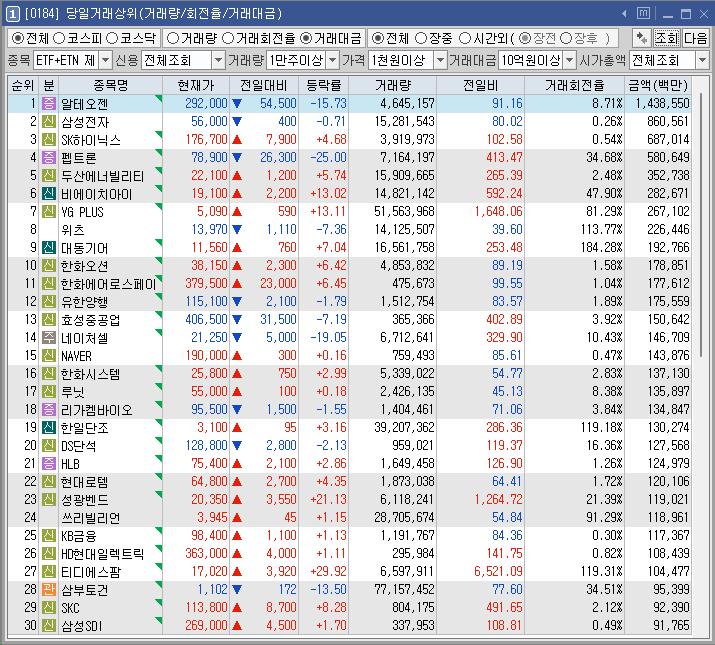Sort by the 금액(백만) column header
This screenshot has height=645, width=715.
point(658,85)
